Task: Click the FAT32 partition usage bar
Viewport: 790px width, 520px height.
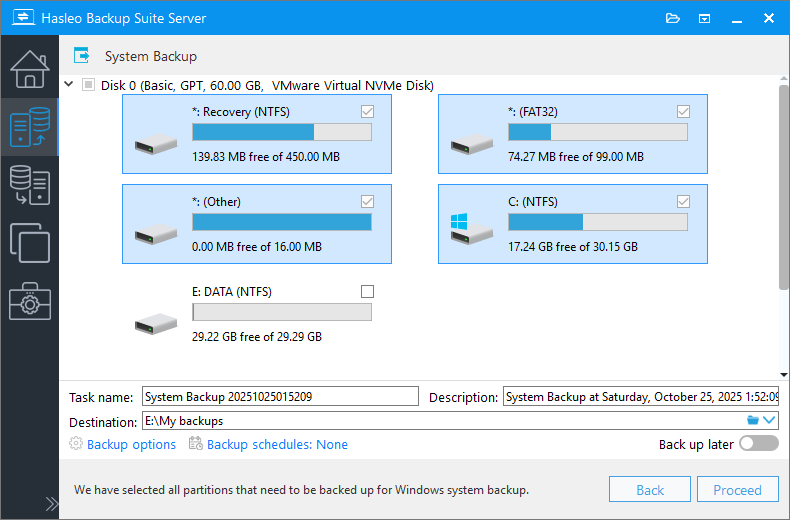Action: pyautogui.click(x=598, y=132)
